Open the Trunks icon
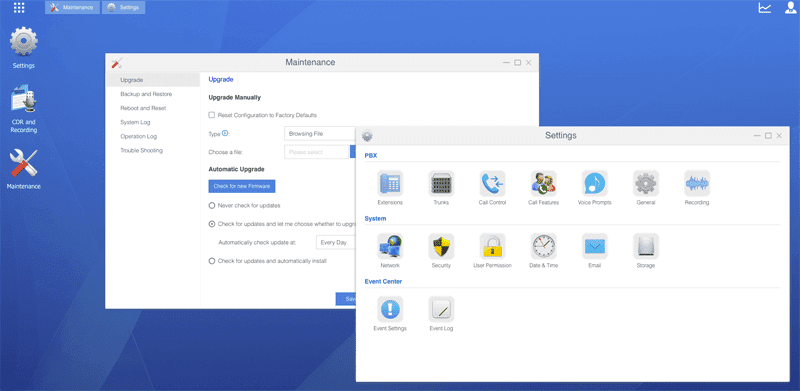The image size is (800, 391). pos(441,183)
